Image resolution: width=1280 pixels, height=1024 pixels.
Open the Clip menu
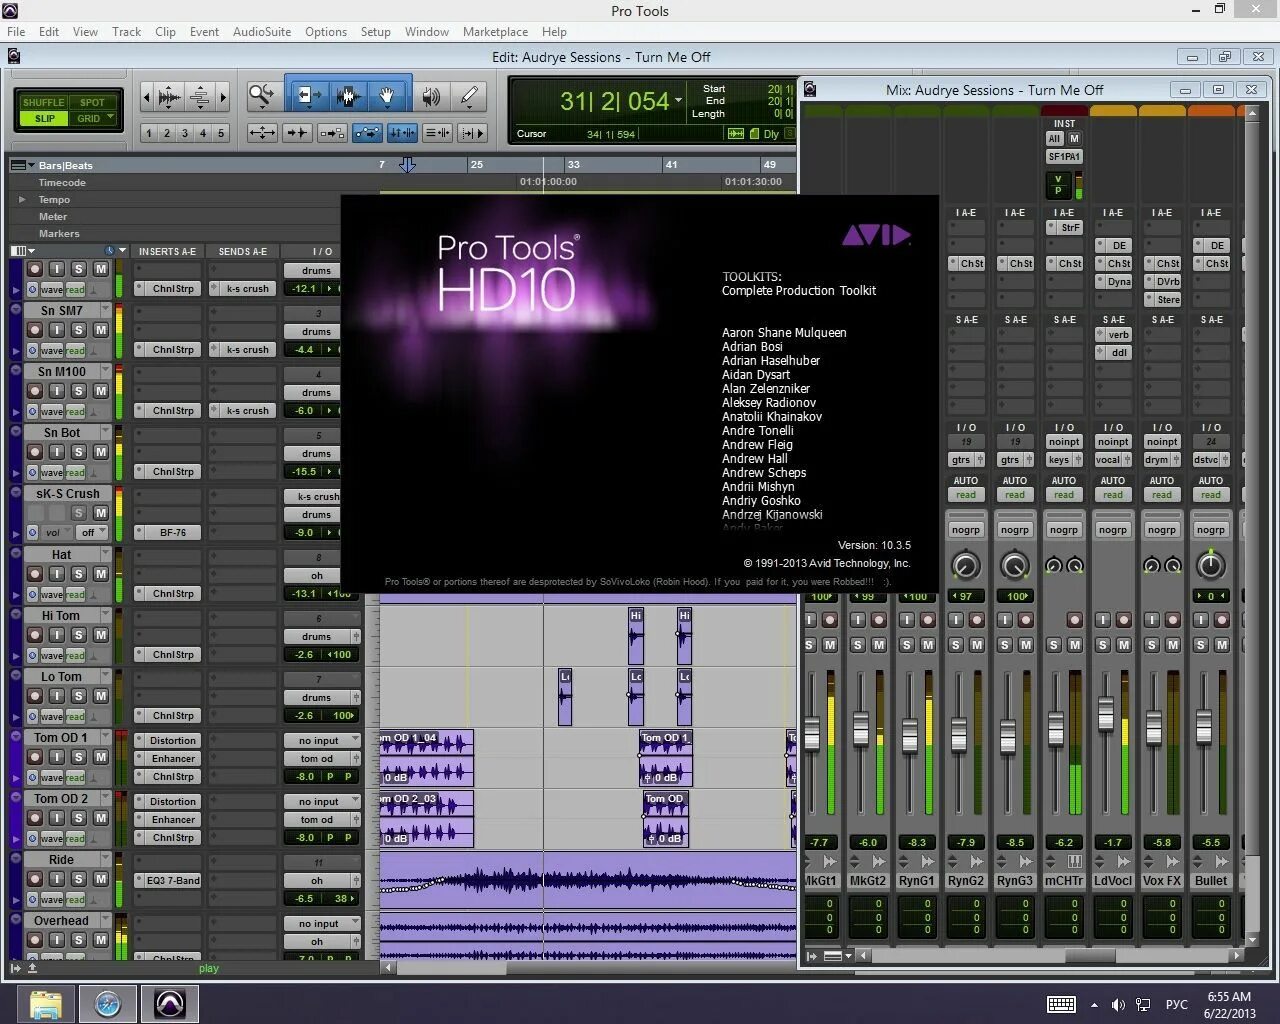(x=165, y=32)
